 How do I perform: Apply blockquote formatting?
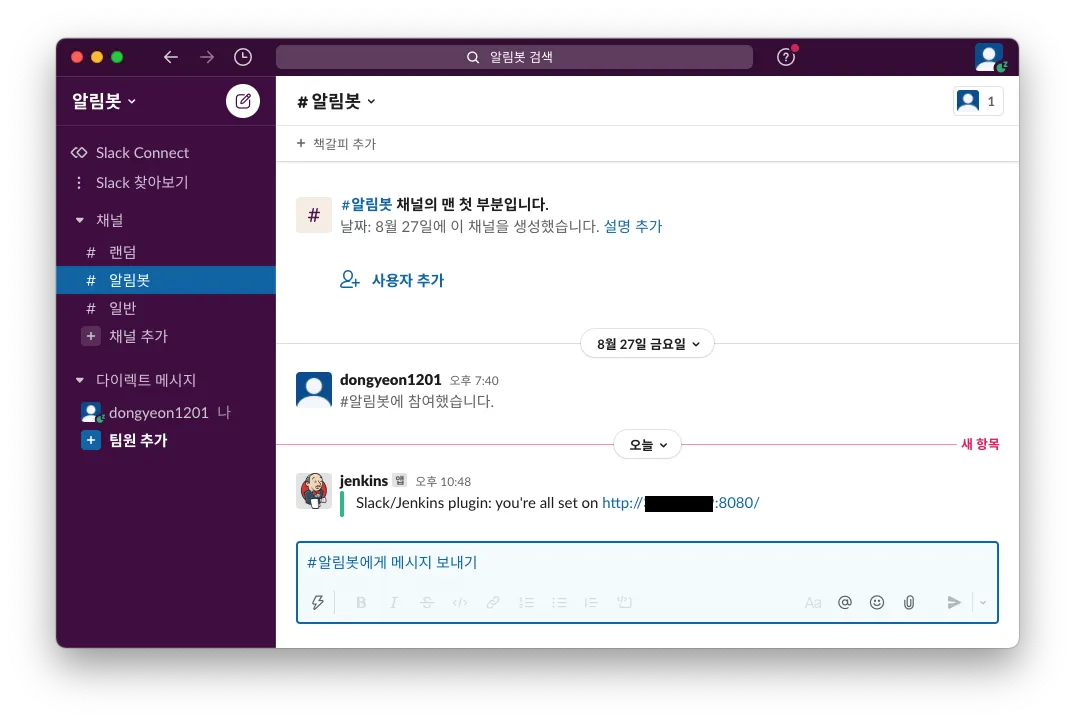(x=591, y=602)
